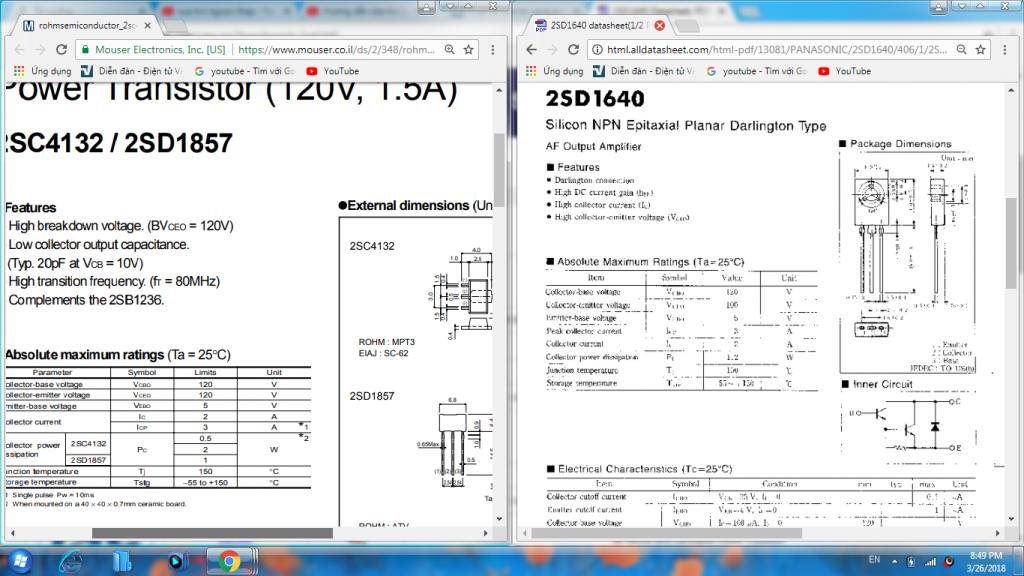Click the 2SC4132 / 2SD1857 heading
The image size is (1024, 576).
coord(119,143)
